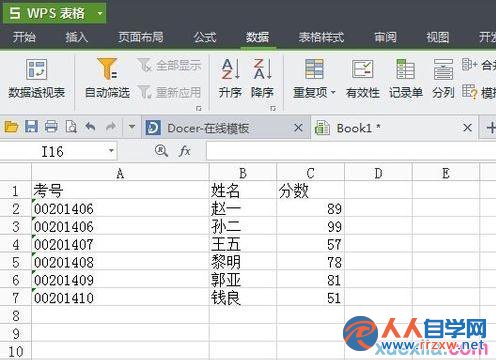Viewport: 496px width, 360px height.
Task: Switch to the 插入 ribbon tab
Action: 76,37
